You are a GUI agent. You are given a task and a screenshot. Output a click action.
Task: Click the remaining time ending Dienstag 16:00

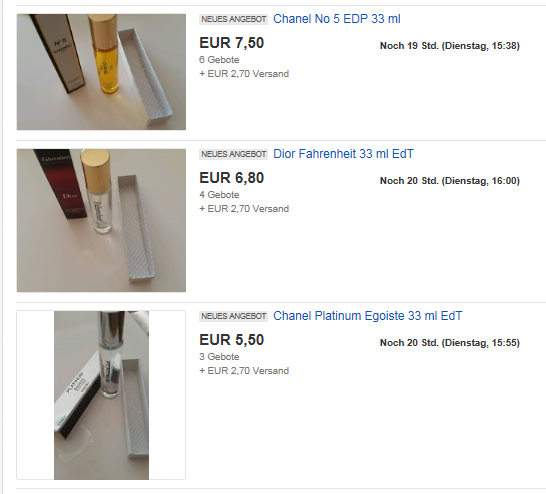(450, 181)
